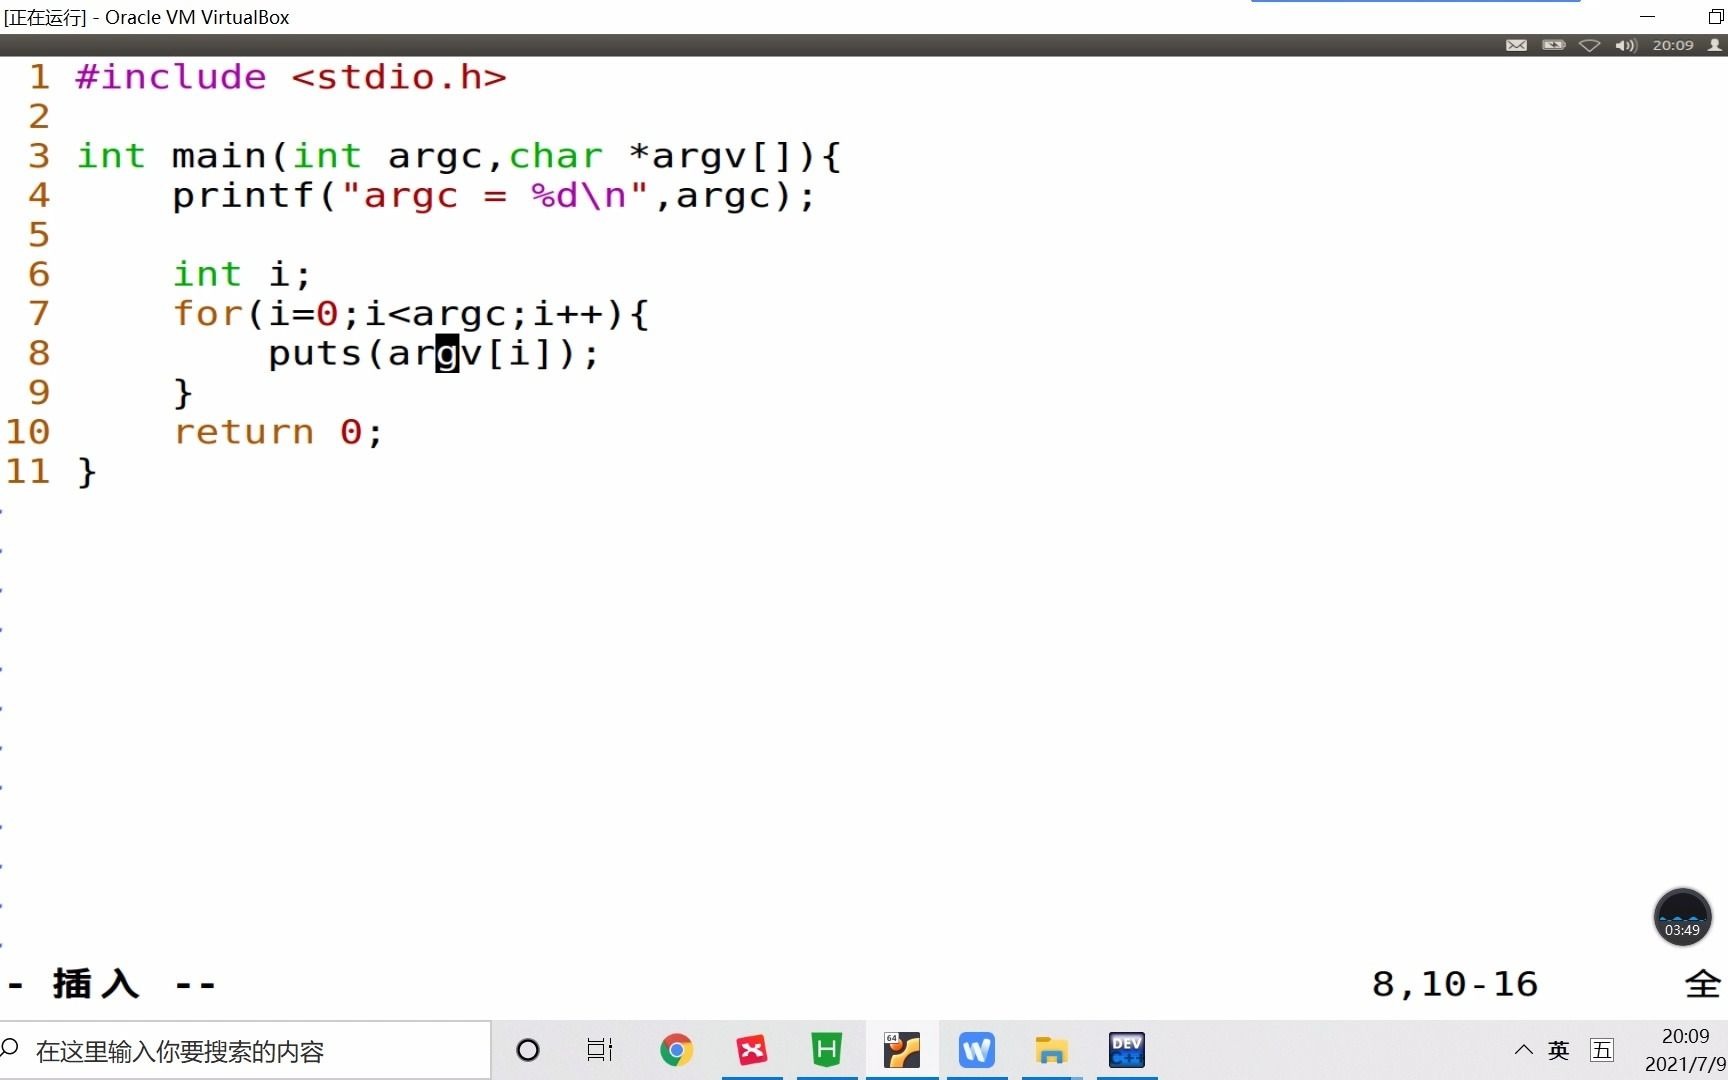1728x1080 pixels.
Task: Click on #include in line 1
Action: (x=171, y=77)
